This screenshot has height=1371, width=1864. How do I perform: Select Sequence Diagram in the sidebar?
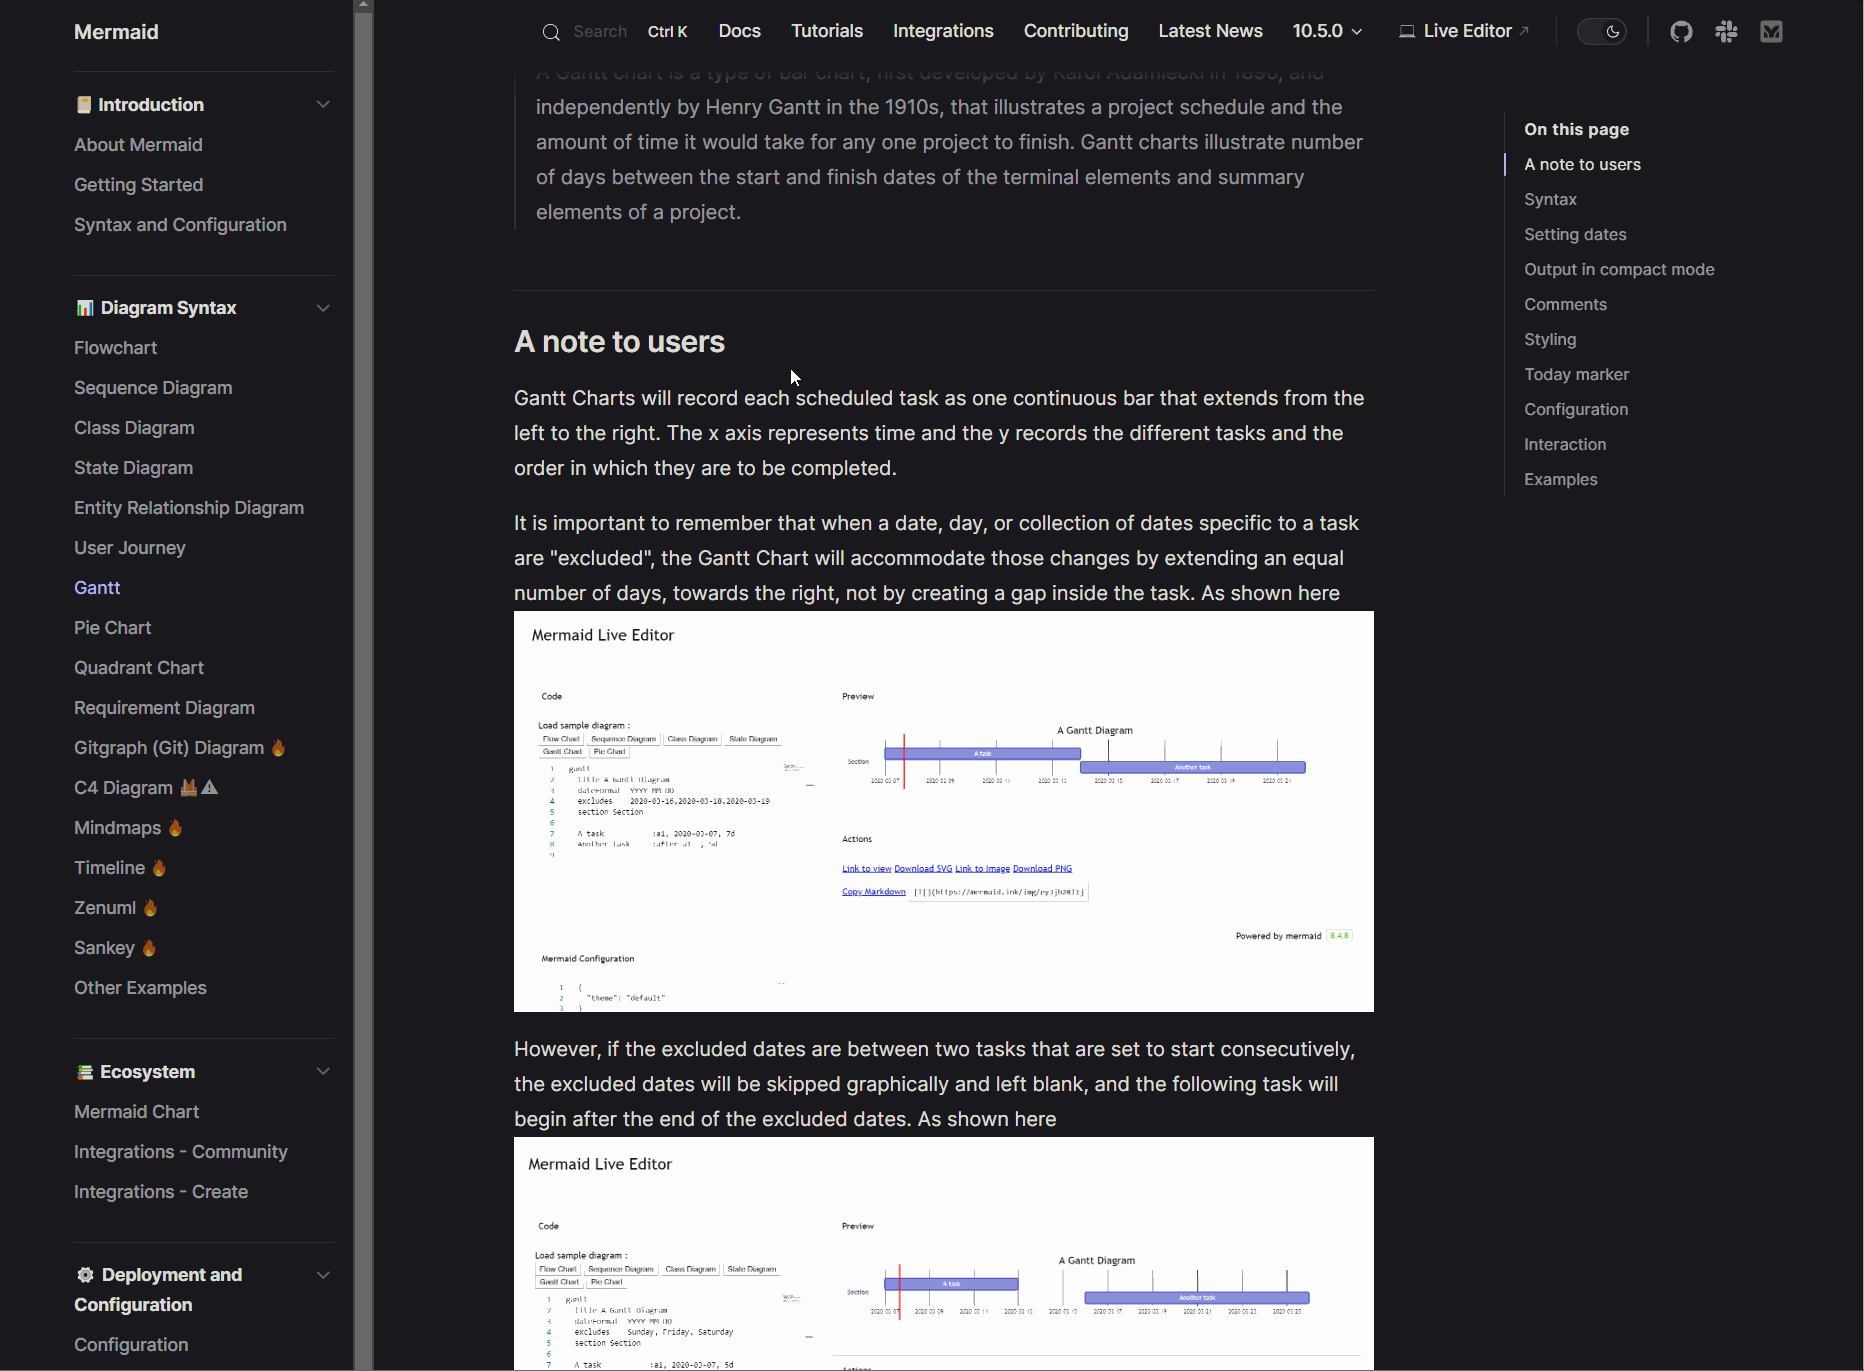coord(153,388)
